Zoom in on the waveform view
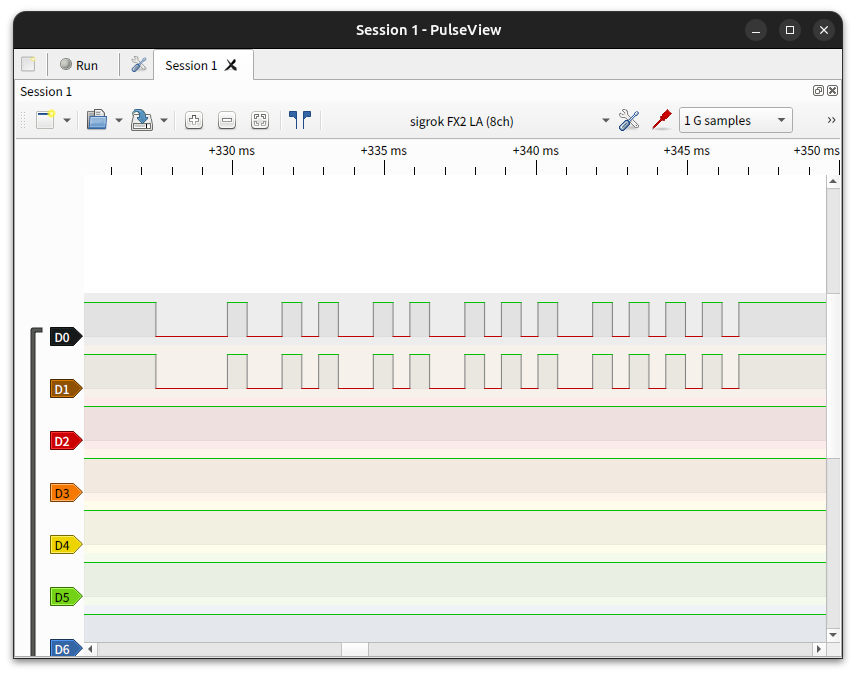 tap(194, 120)
